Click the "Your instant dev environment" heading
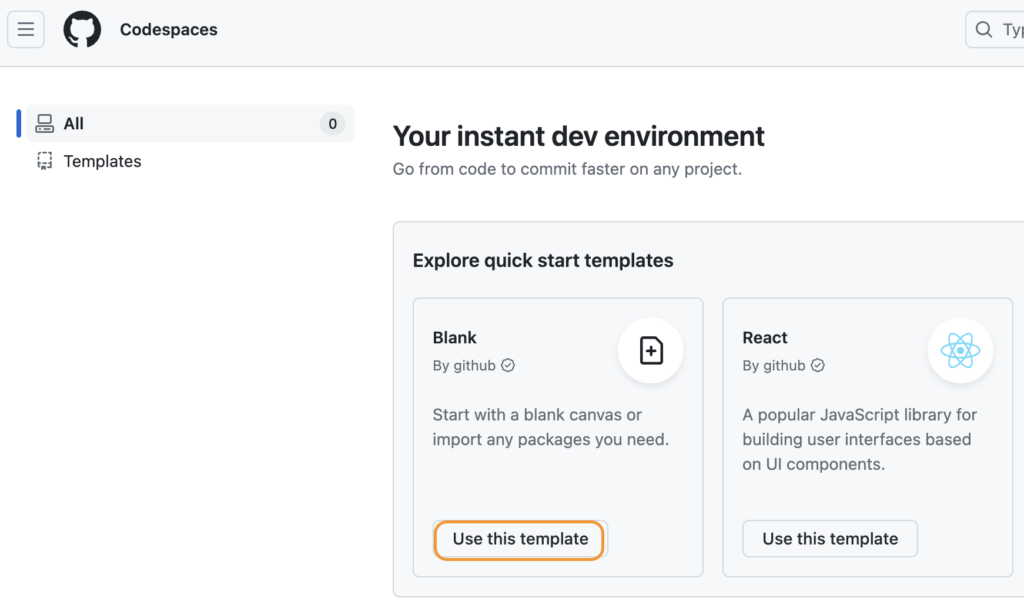Image resolution: width=1024 pixels, height=608 pixels. [x=579, y=136]
